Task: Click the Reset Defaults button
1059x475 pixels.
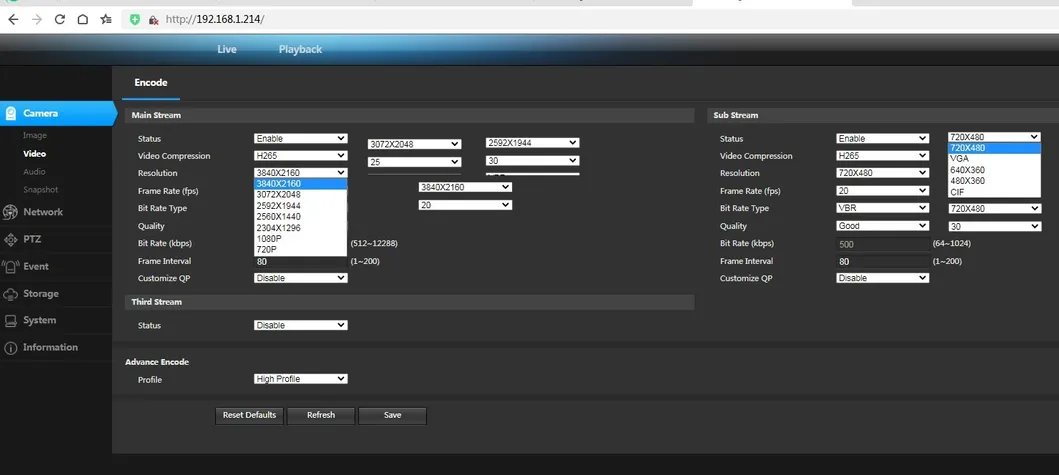Action: click(x=250, y=416)
